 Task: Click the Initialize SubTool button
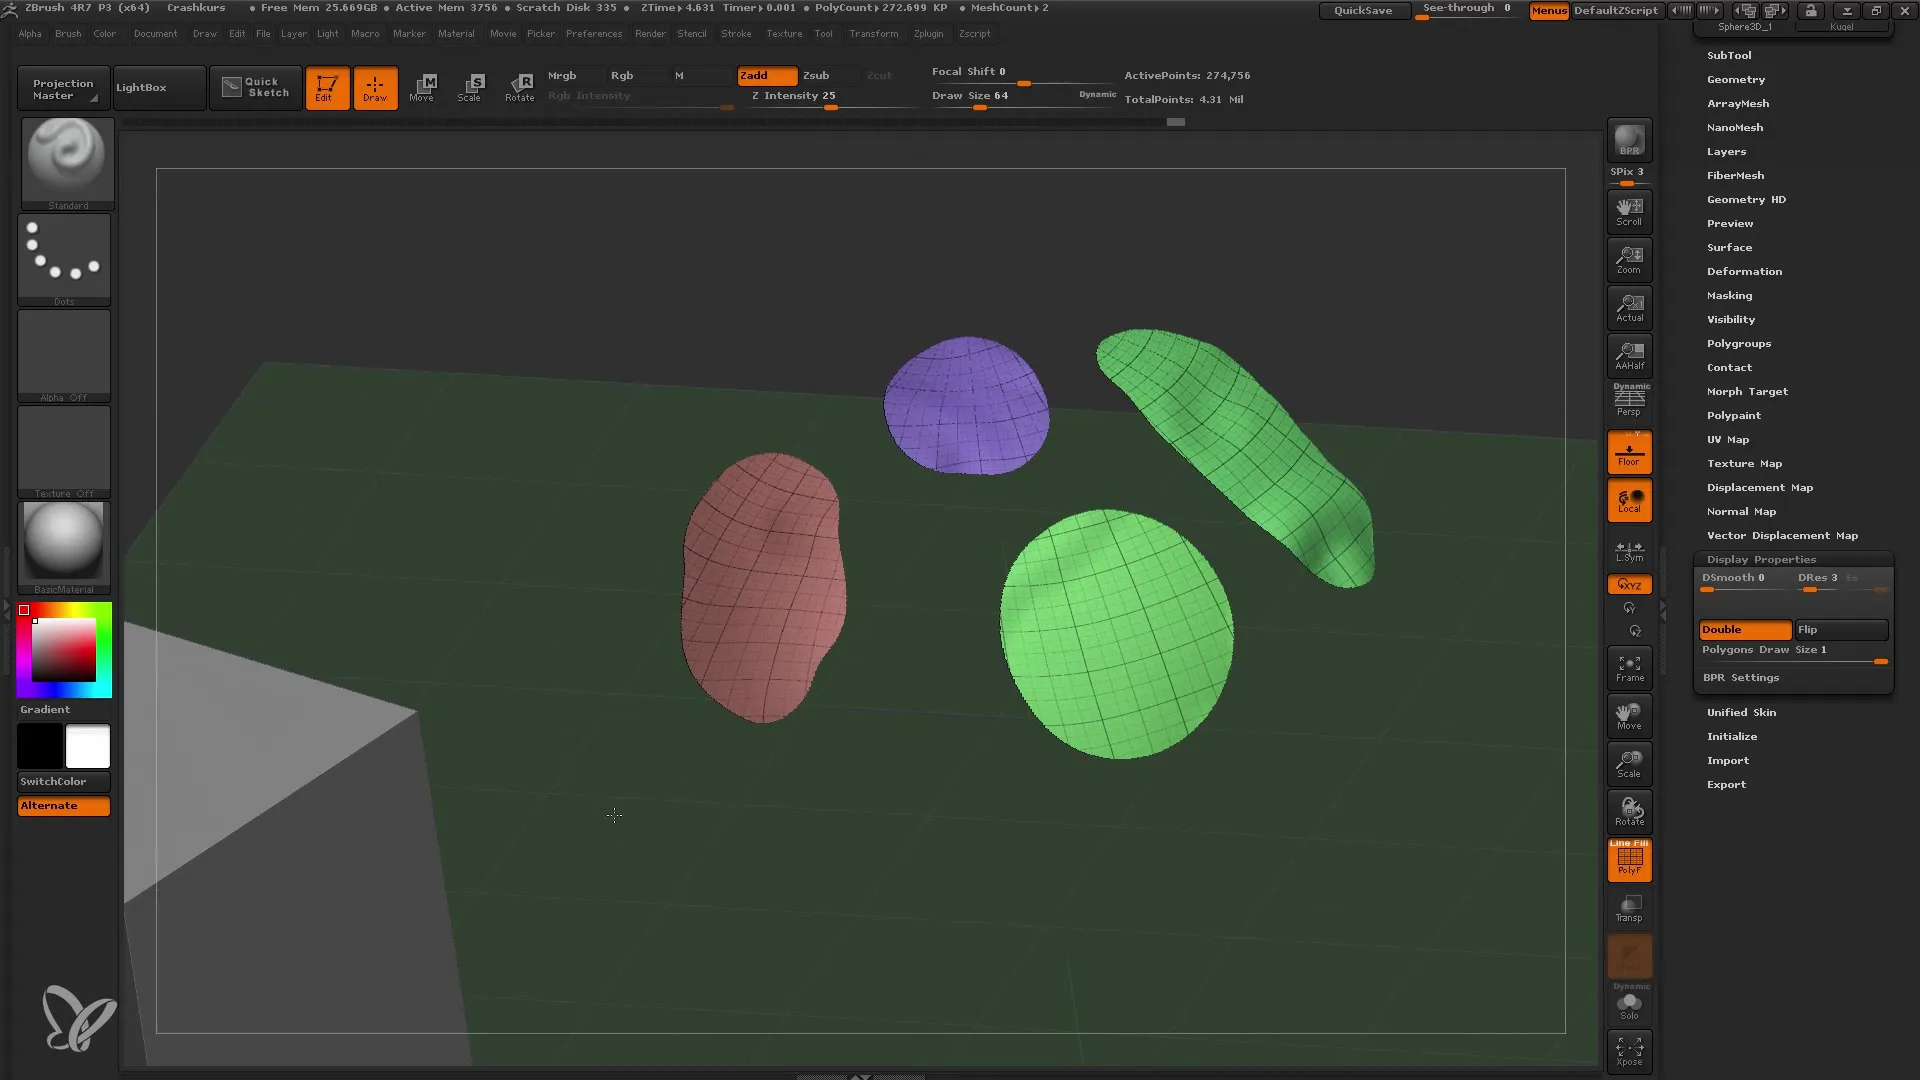click(x=1734, y=736)
